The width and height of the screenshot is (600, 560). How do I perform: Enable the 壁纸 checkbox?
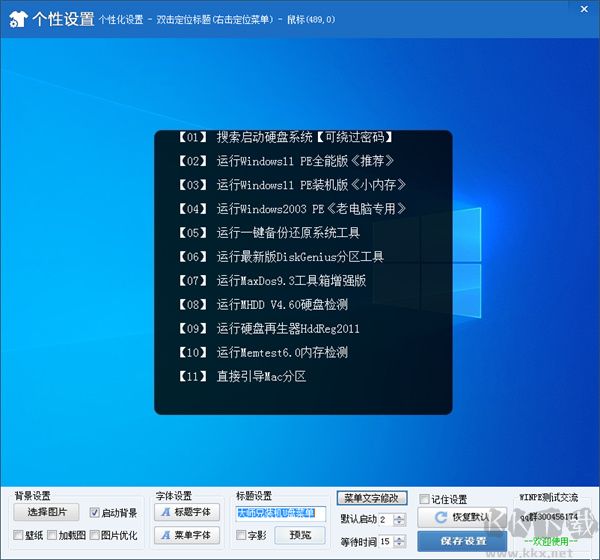[18, 535]
